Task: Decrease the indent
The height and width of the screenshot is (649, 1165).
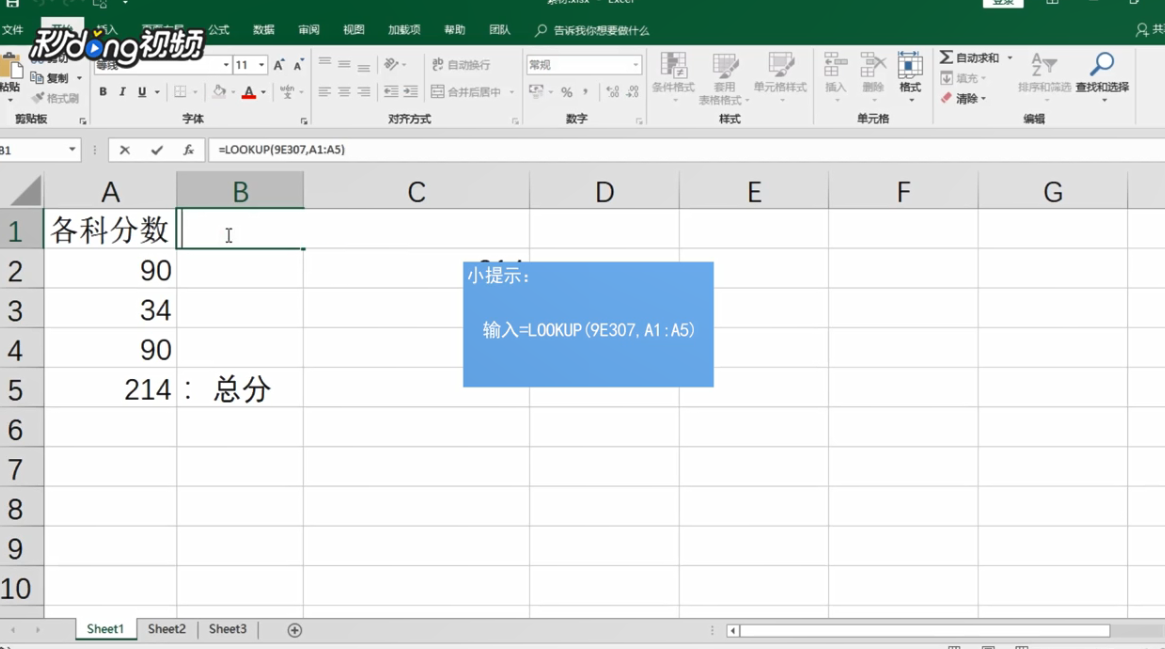Action: 391,92
